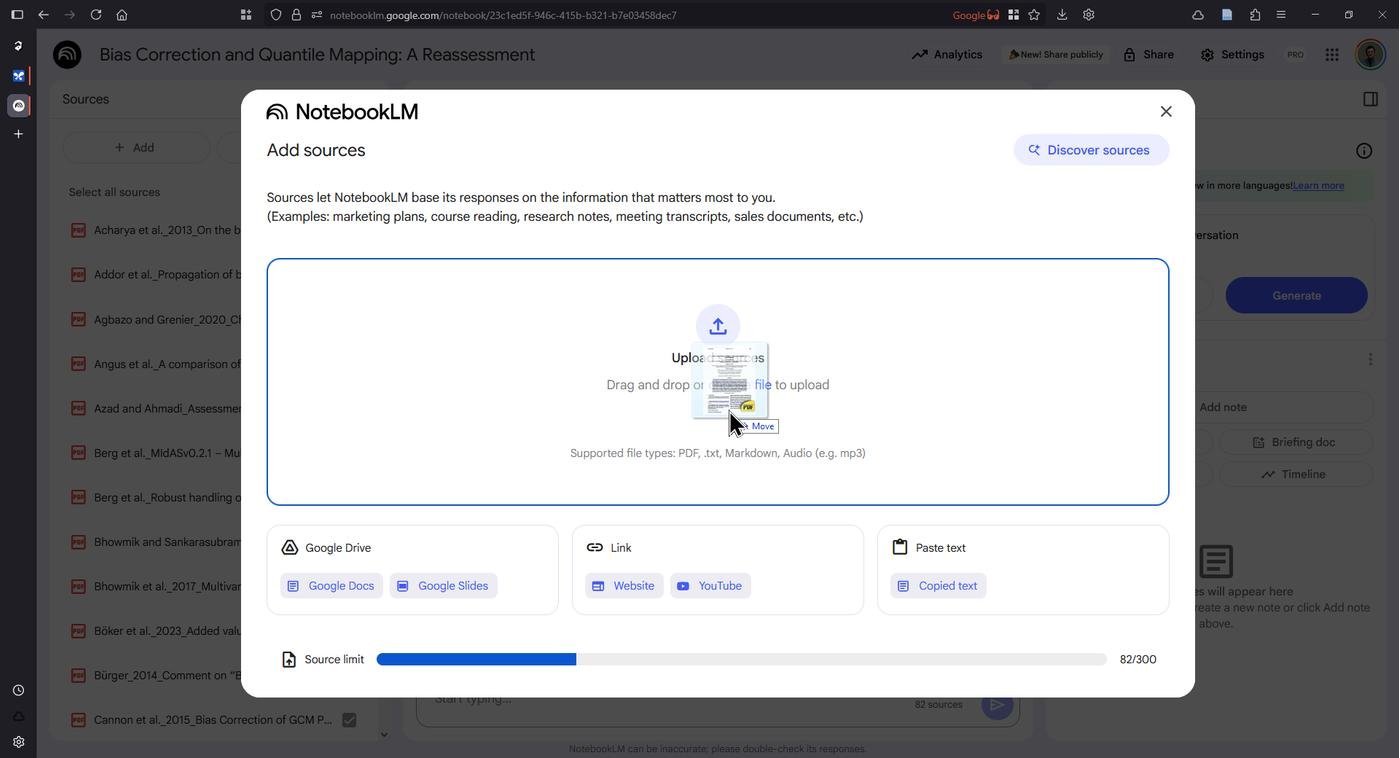1400x758 pixels.
Task: Close the Add sources dialog
Action: pos(1166,111)
